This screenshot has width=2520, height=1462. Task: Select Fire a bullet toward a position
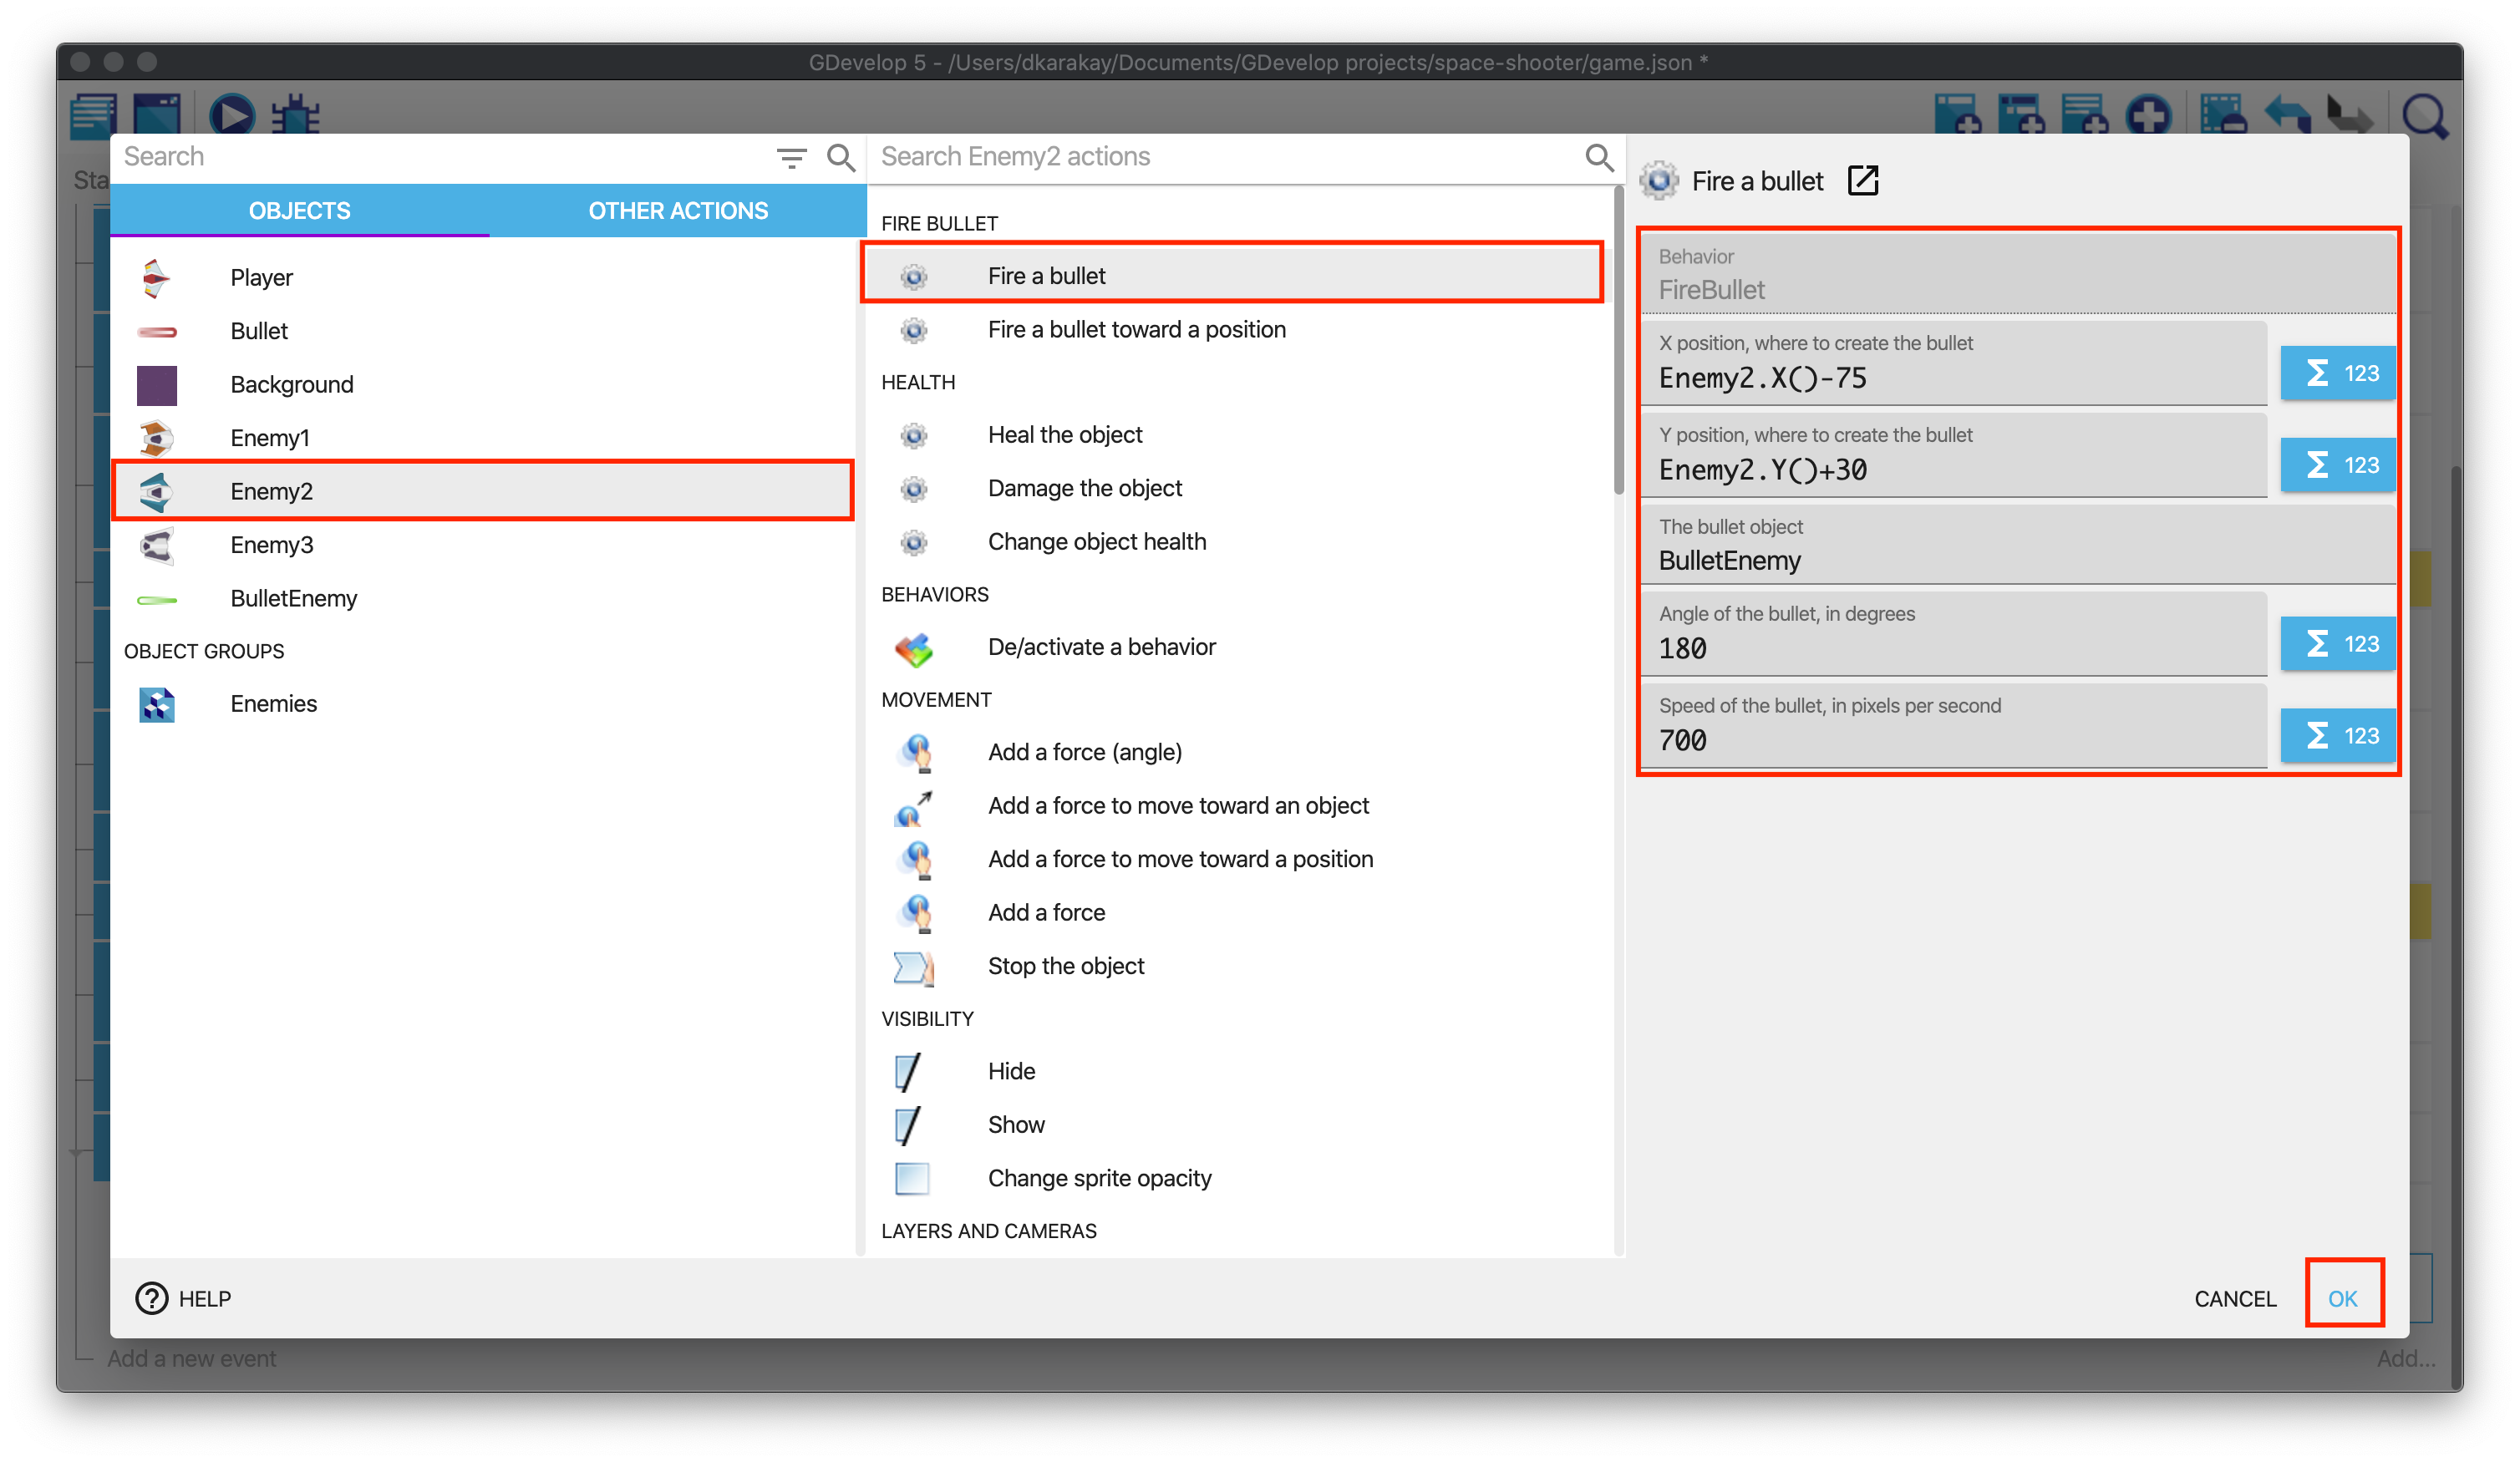pyautogui.click(x=1136, y=330)
